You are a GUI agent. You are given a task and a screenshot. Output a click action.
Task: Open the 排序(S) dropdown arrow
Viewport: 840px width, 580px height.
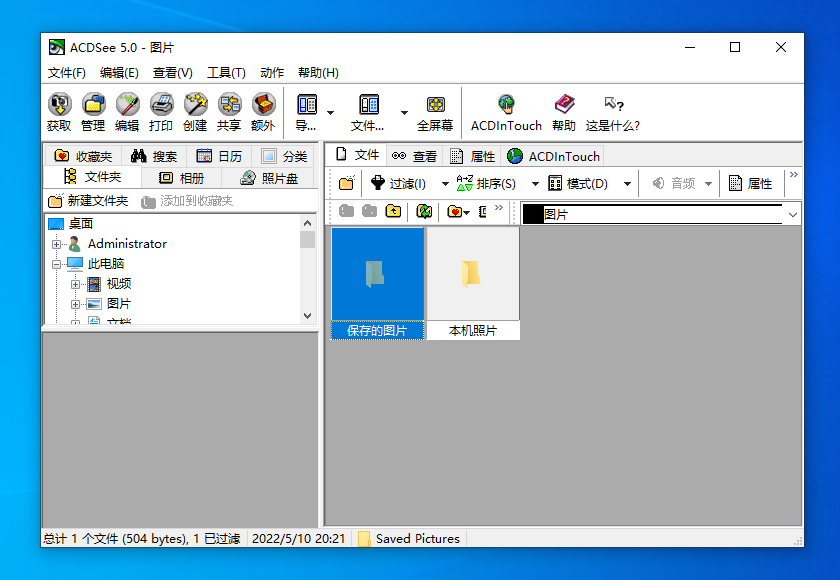(535, 184)
